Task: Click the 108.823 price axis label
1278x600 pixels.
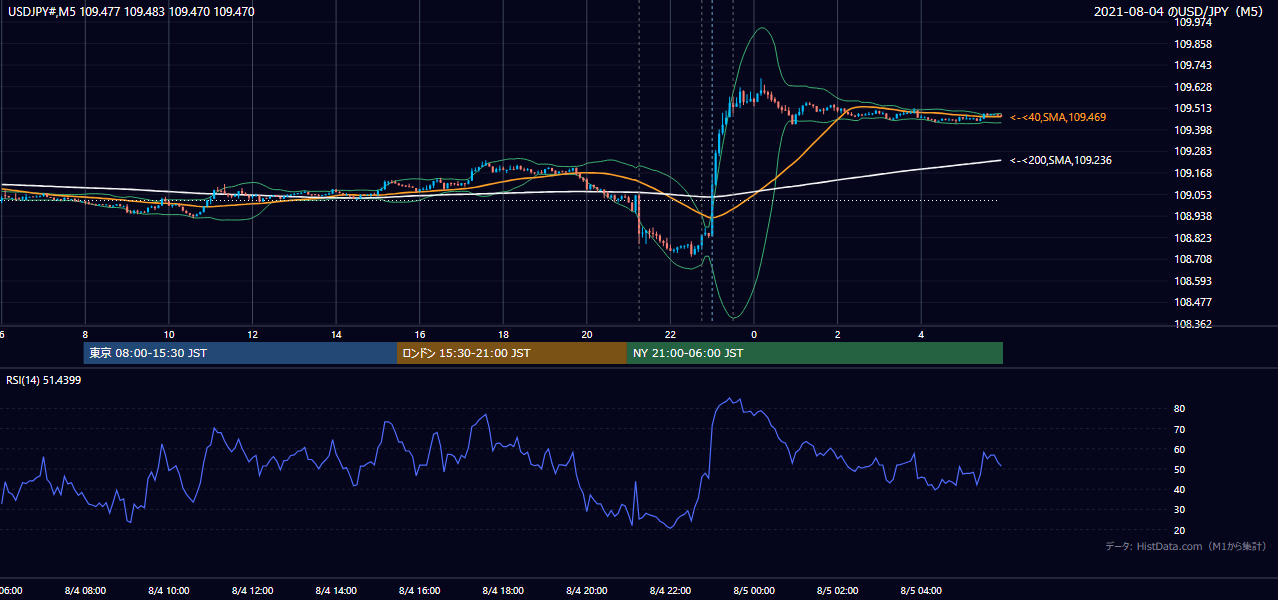Action: point(1193,238)
